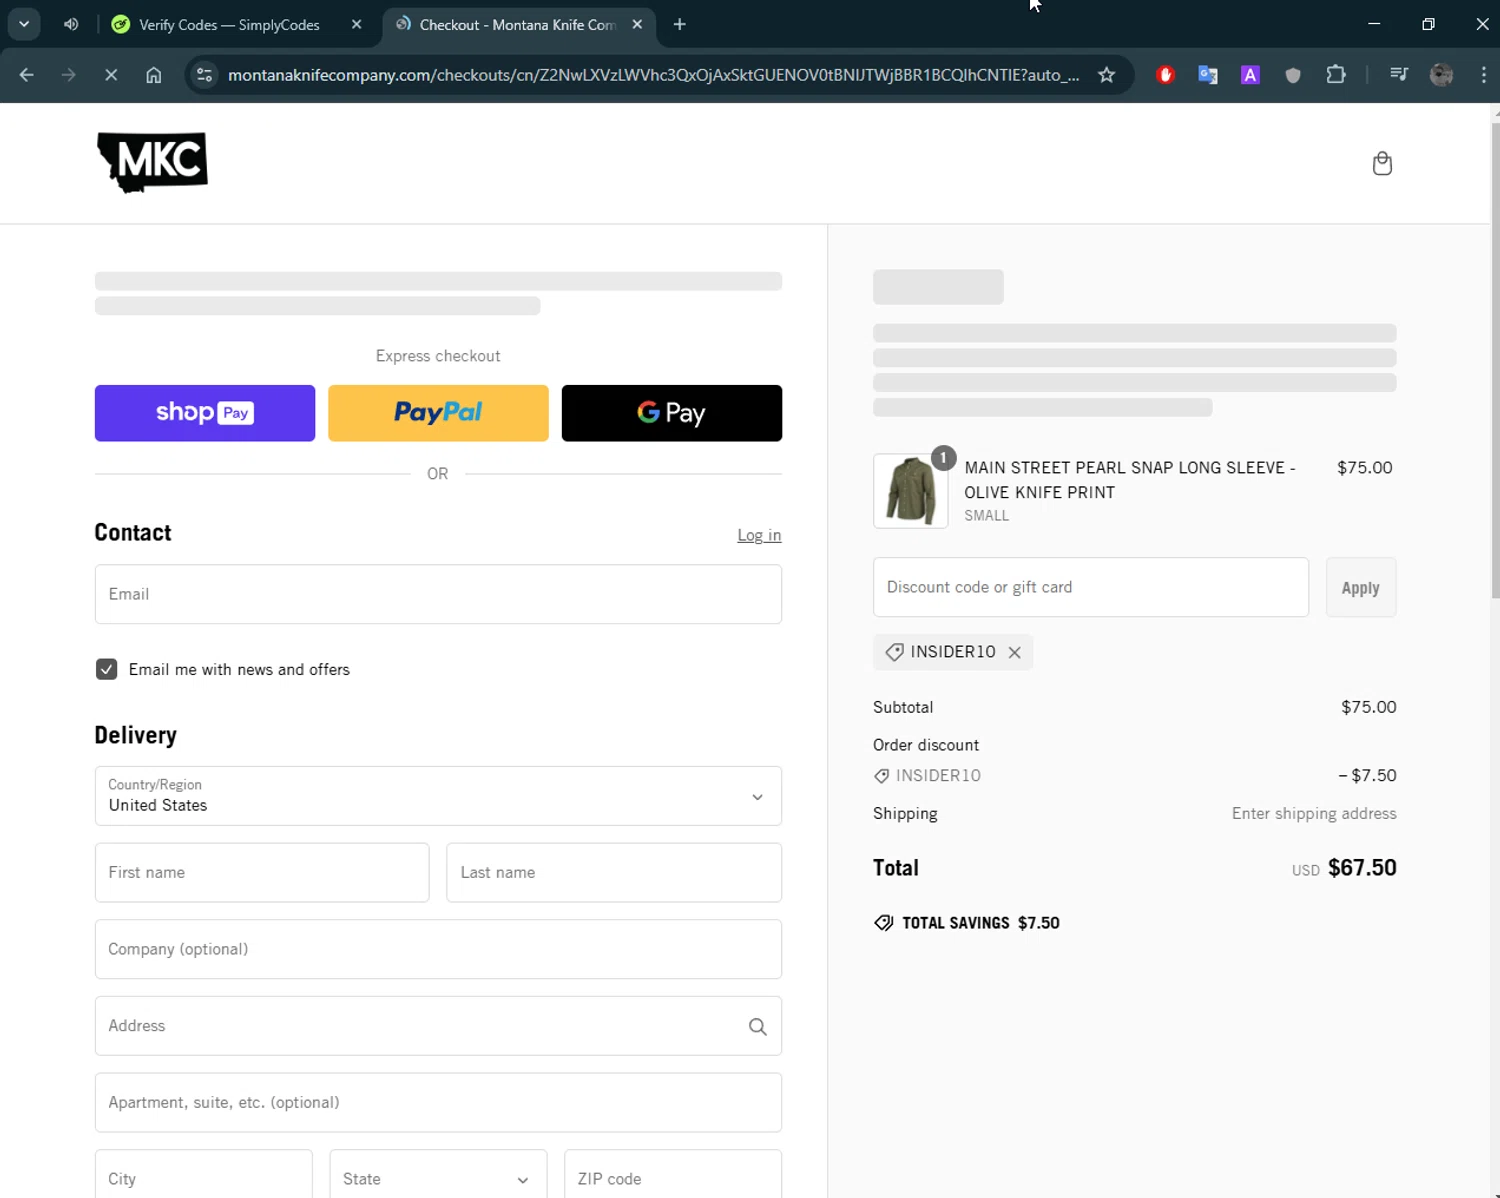Open the Google Translate extension
The width and height of the screenshot is (1500, 1198).
1208,75
